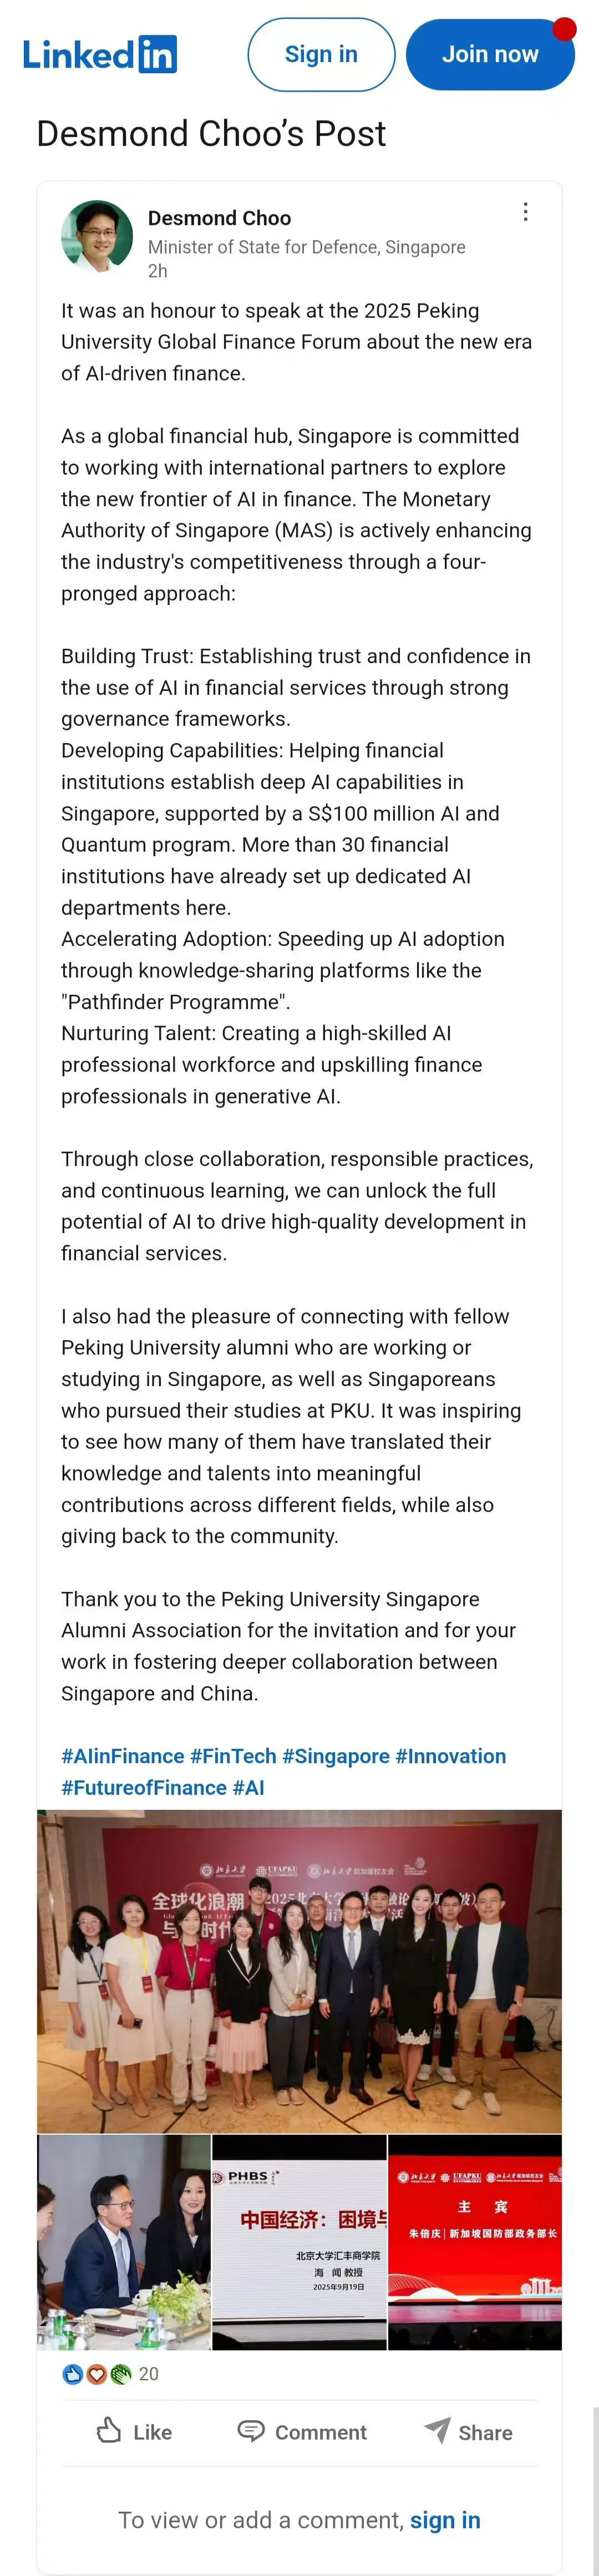Screen dimensions: 599x2576
Task: Open the #Singapore hashtag
Action: pos(336,1756)
